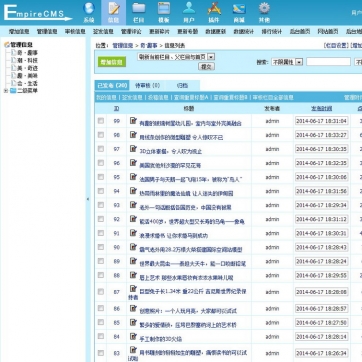Screen dimensions: 362x362
Task: Tick the checkbox for row ID 90
Action: pyautogui.click(x=101, y=247)
